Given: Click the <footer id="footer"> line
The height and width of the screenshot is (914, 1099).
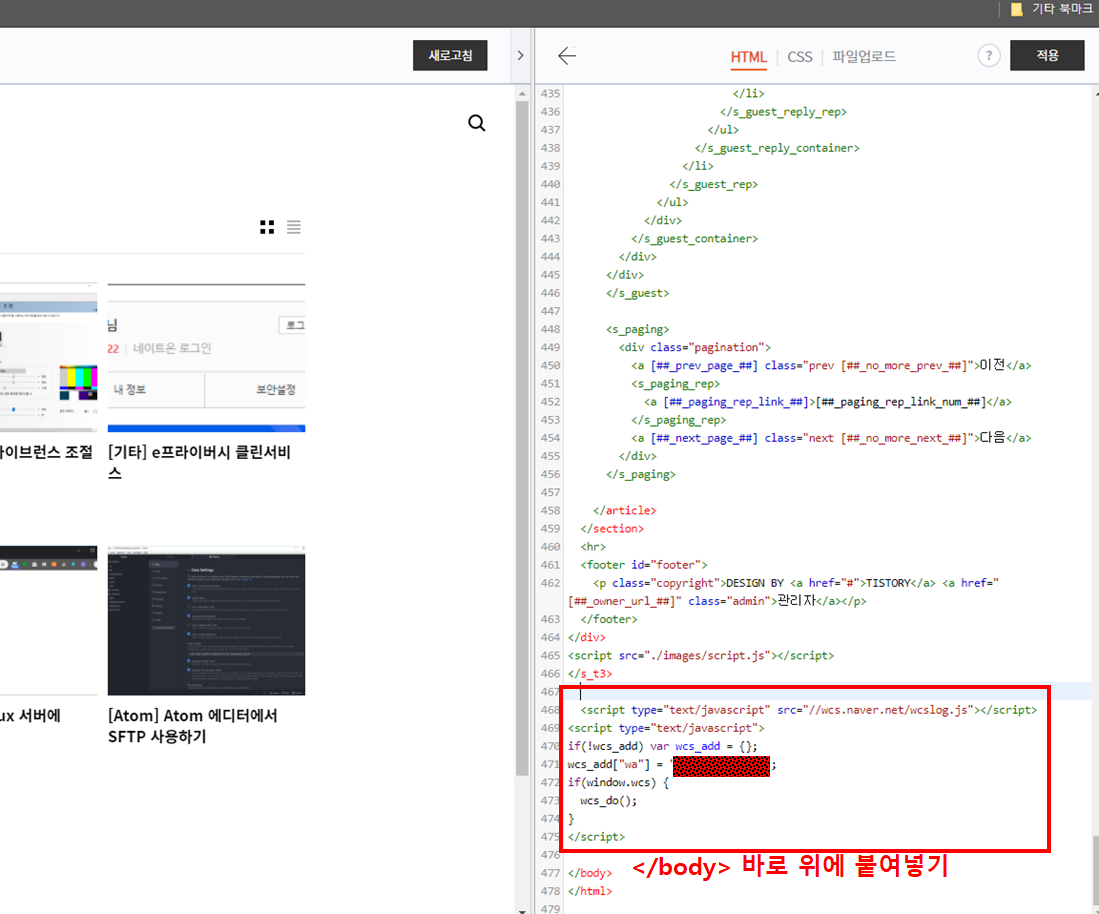Looking at the screenshot, I should tap(643, 565).
